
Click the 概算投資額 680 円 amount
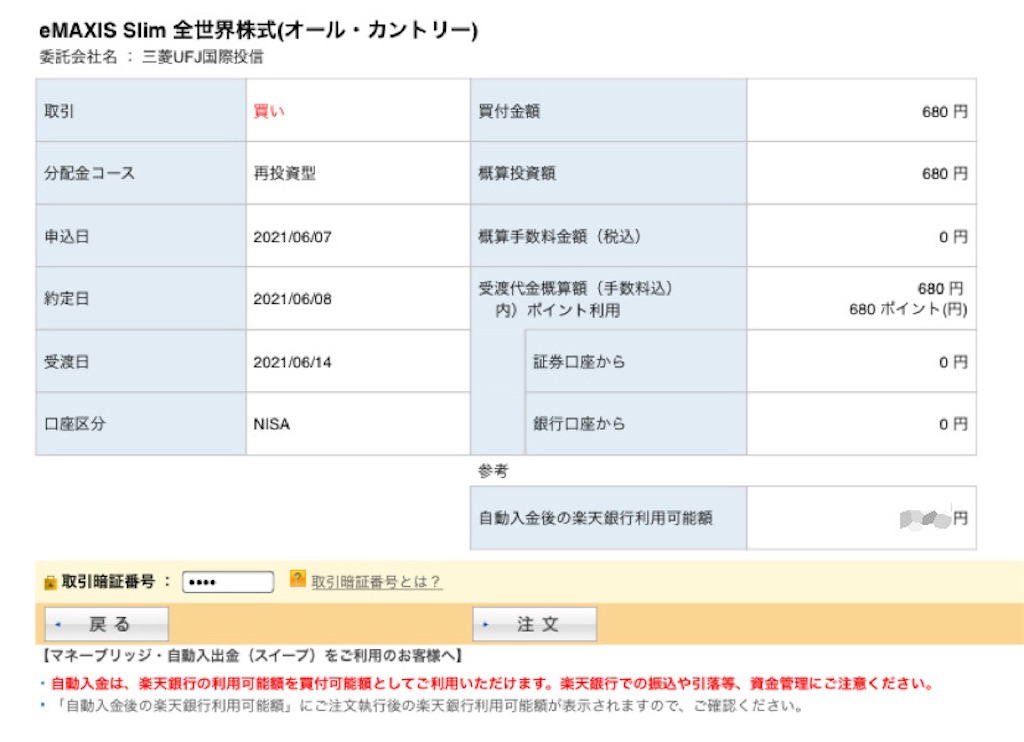pos(944,174)
